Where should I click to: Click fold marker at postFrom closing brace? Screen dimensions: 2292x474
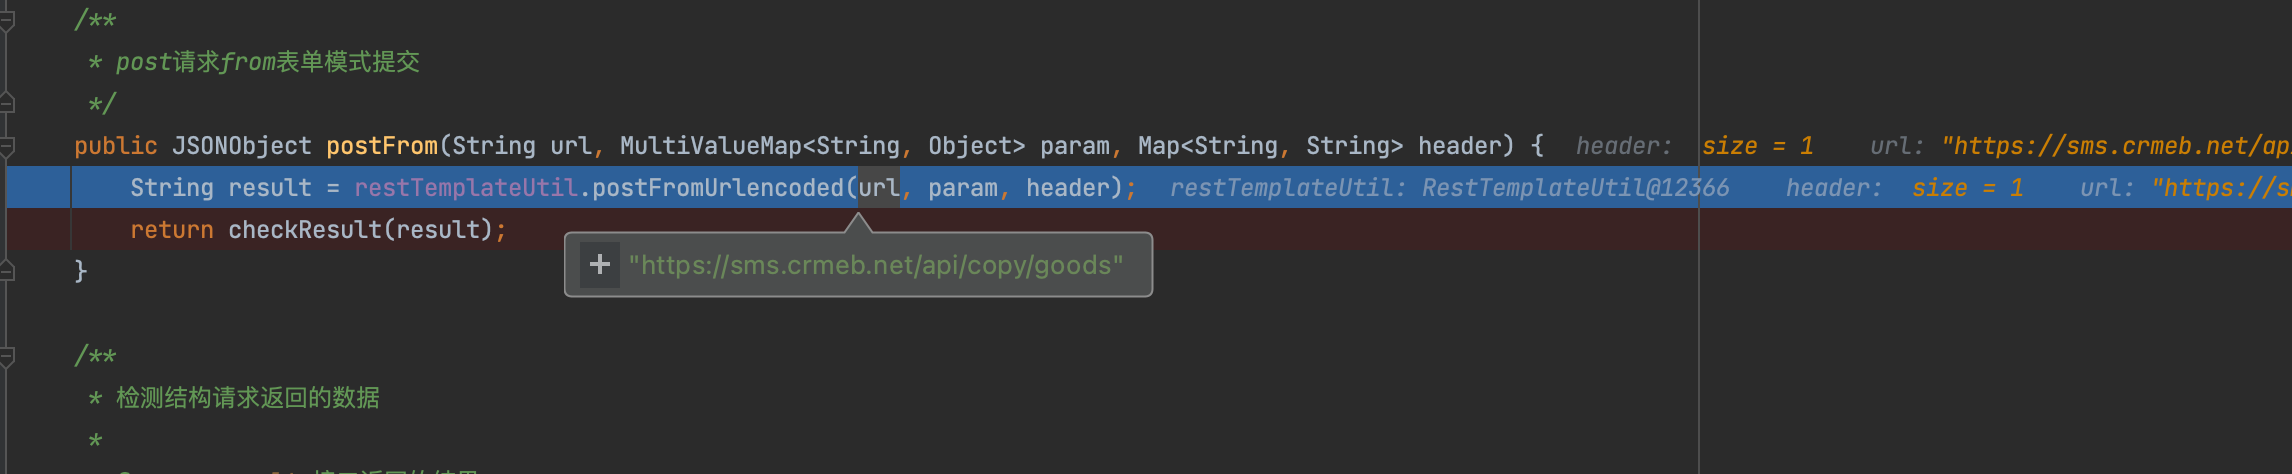(7, 271)
